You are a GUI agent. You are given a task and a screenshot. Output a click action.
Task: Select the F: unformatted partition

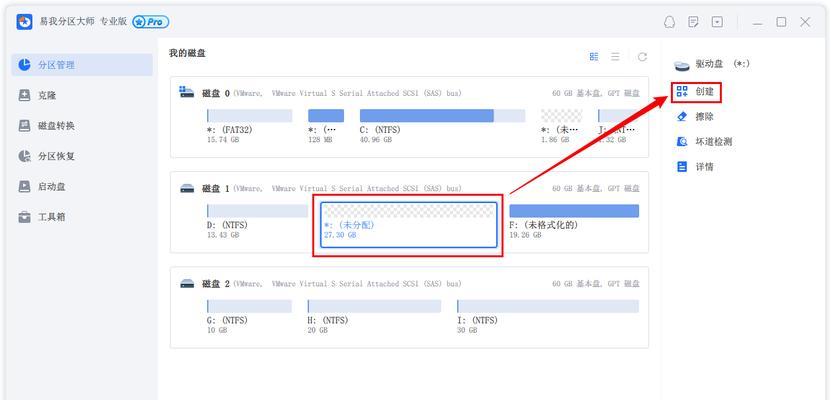574,220
